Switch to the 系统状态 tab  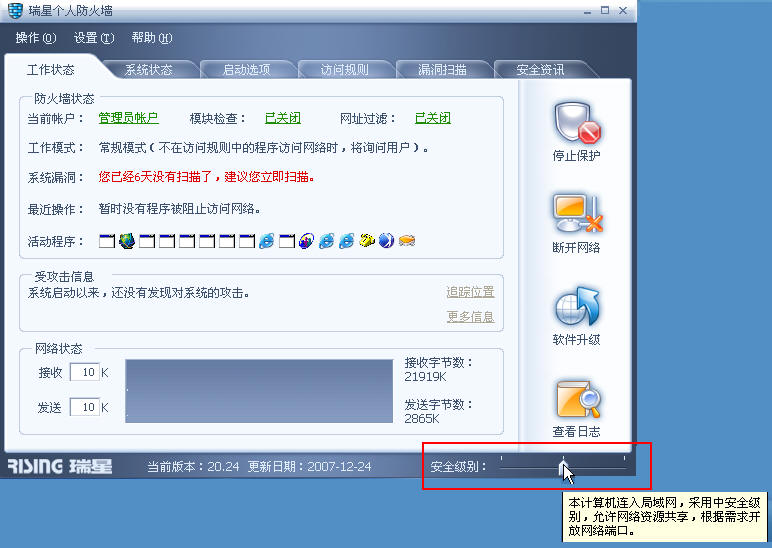148,69
